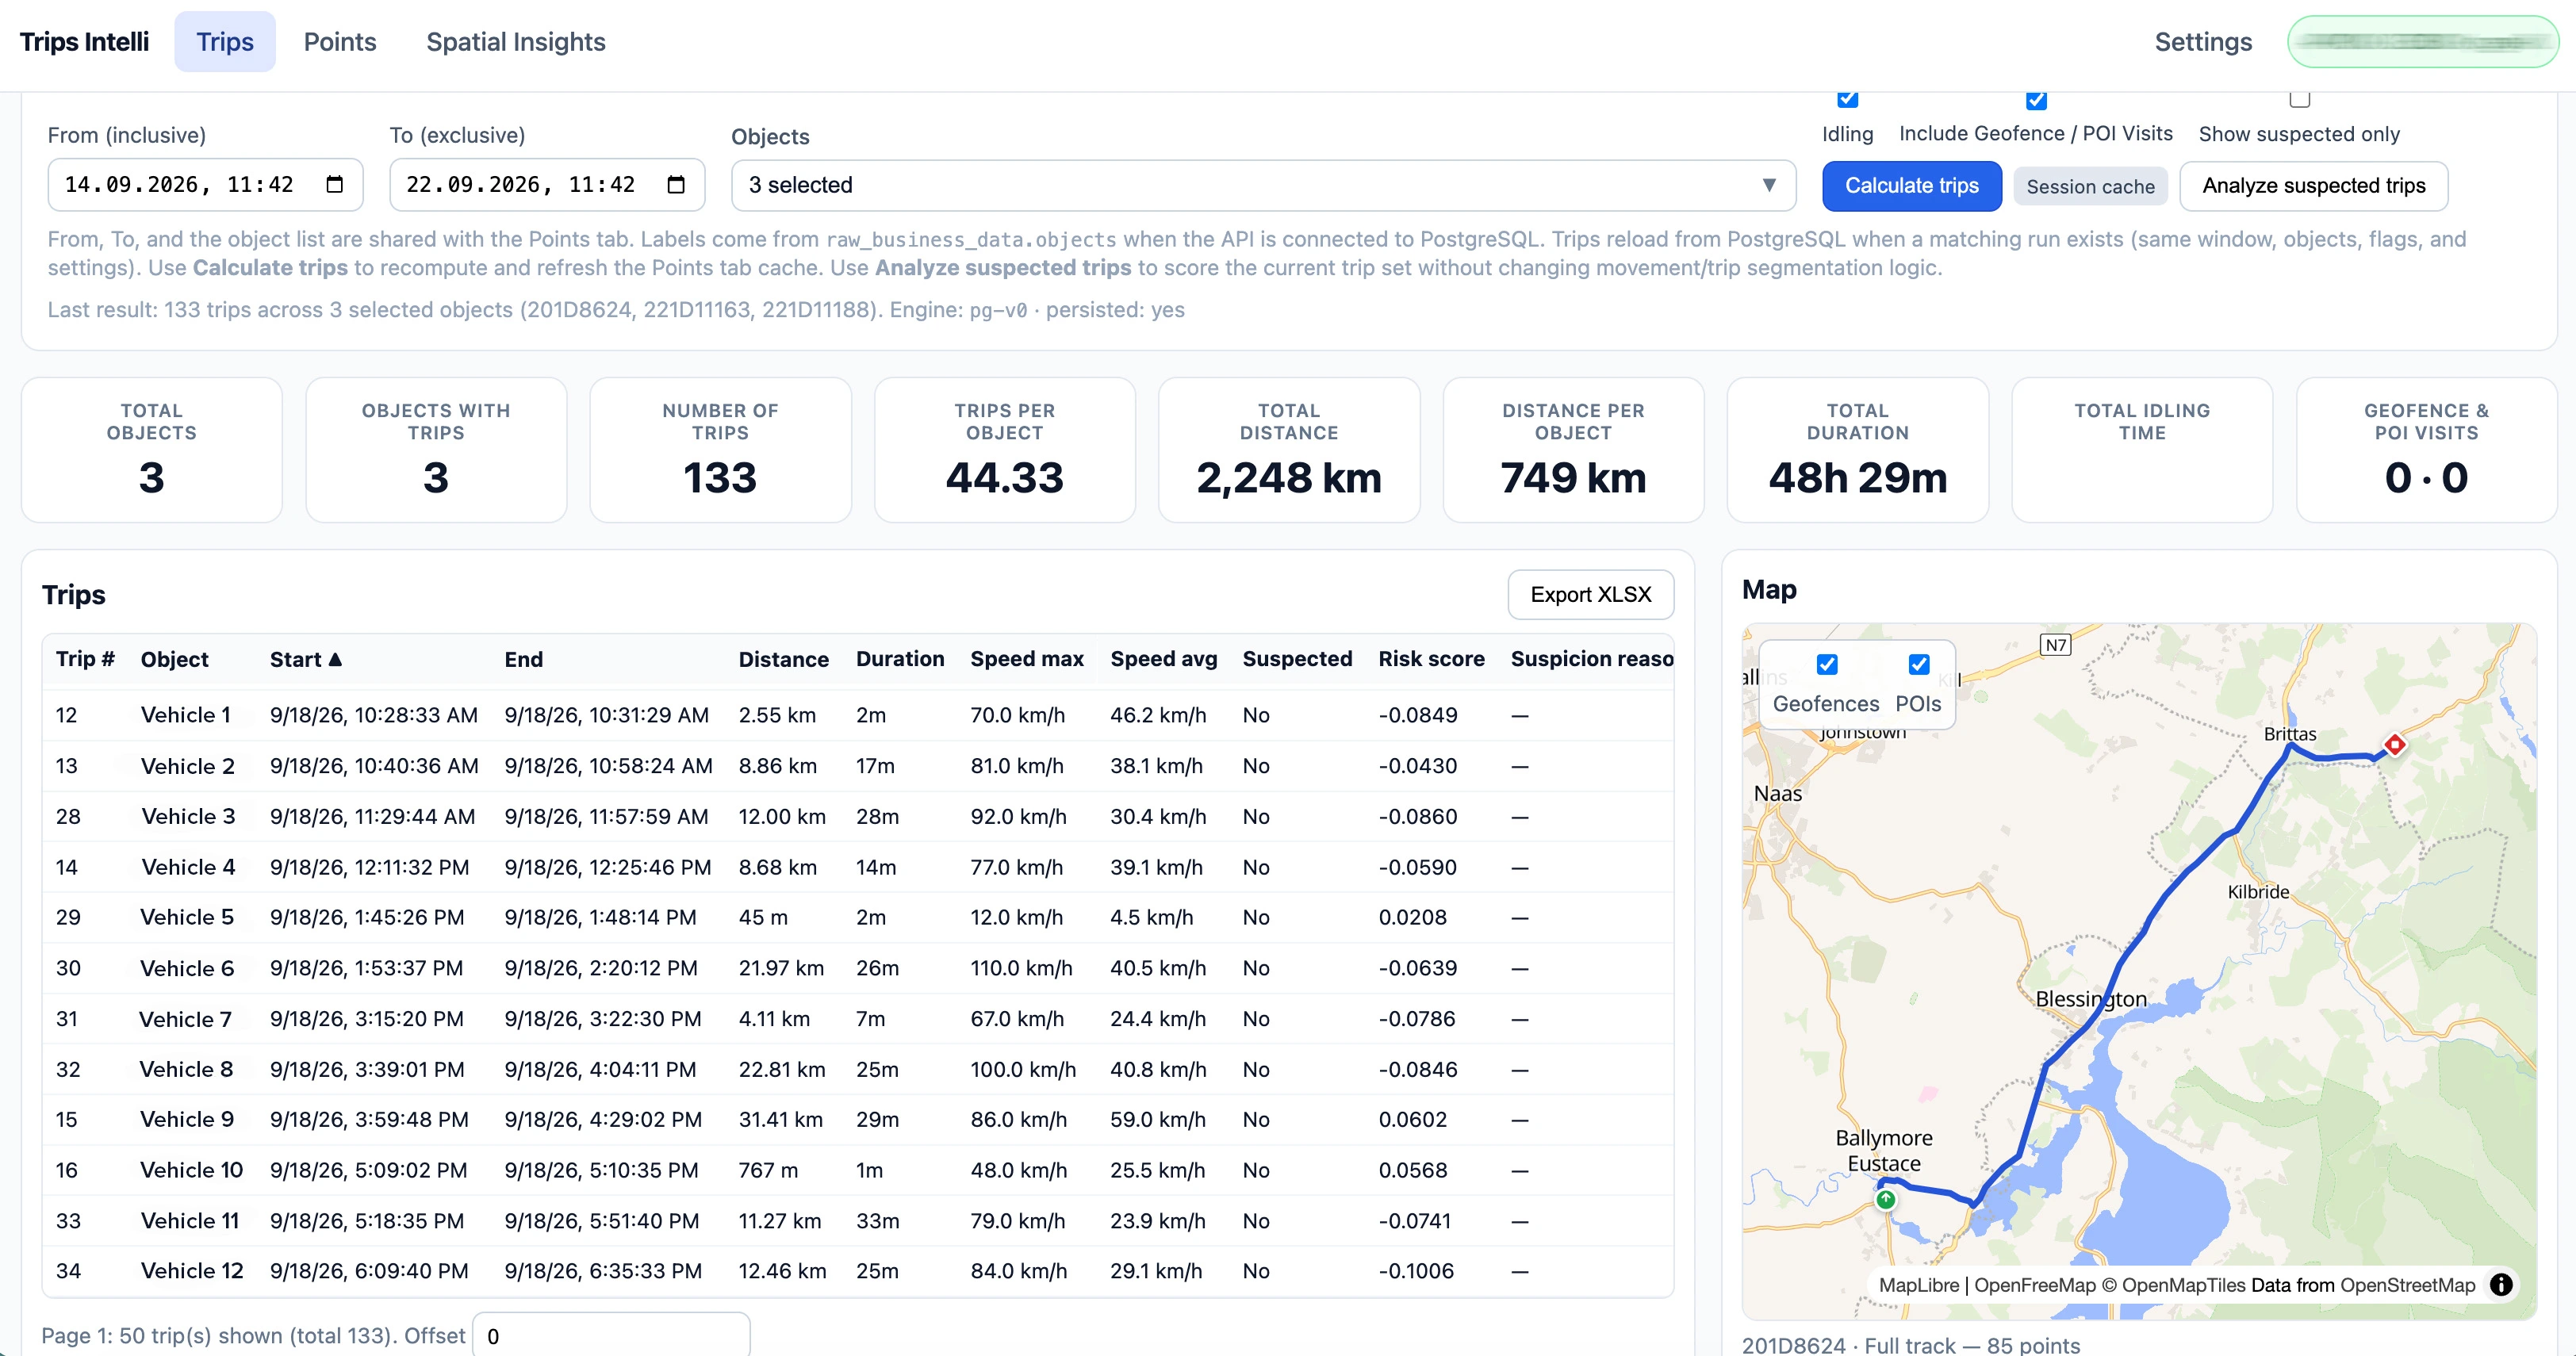Click the Analyze suspected trips button
The width and height of the screenshot is (2576, 1356).
2313,186
